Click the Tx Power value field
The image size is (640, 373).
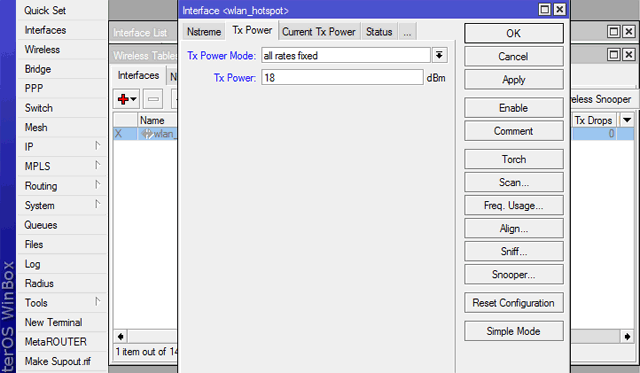point(342,78)
